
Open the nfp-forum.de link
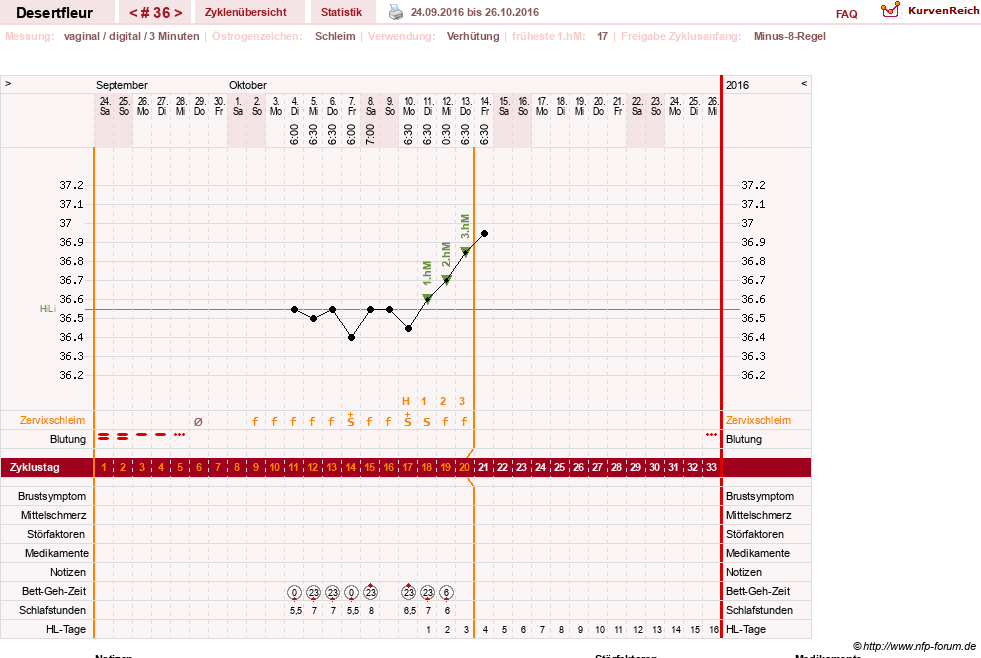(914, 646)
